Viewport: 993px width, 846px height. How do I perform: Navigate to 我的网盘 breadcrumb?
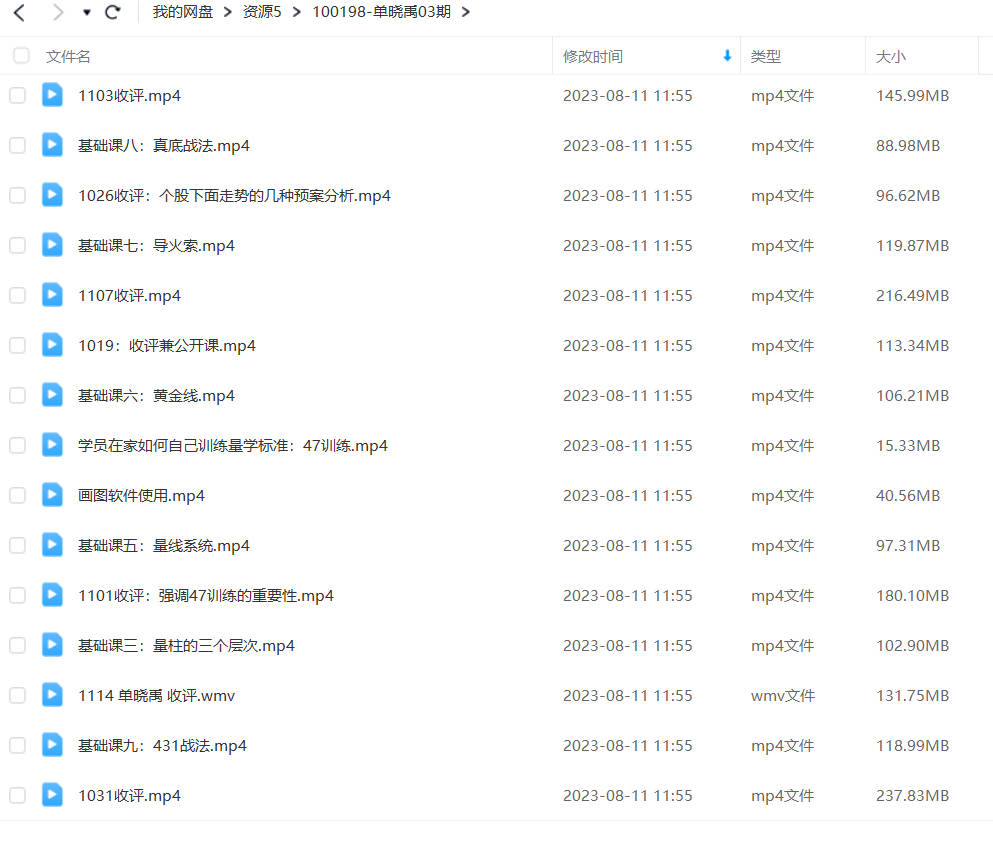(x=182, y=12)
